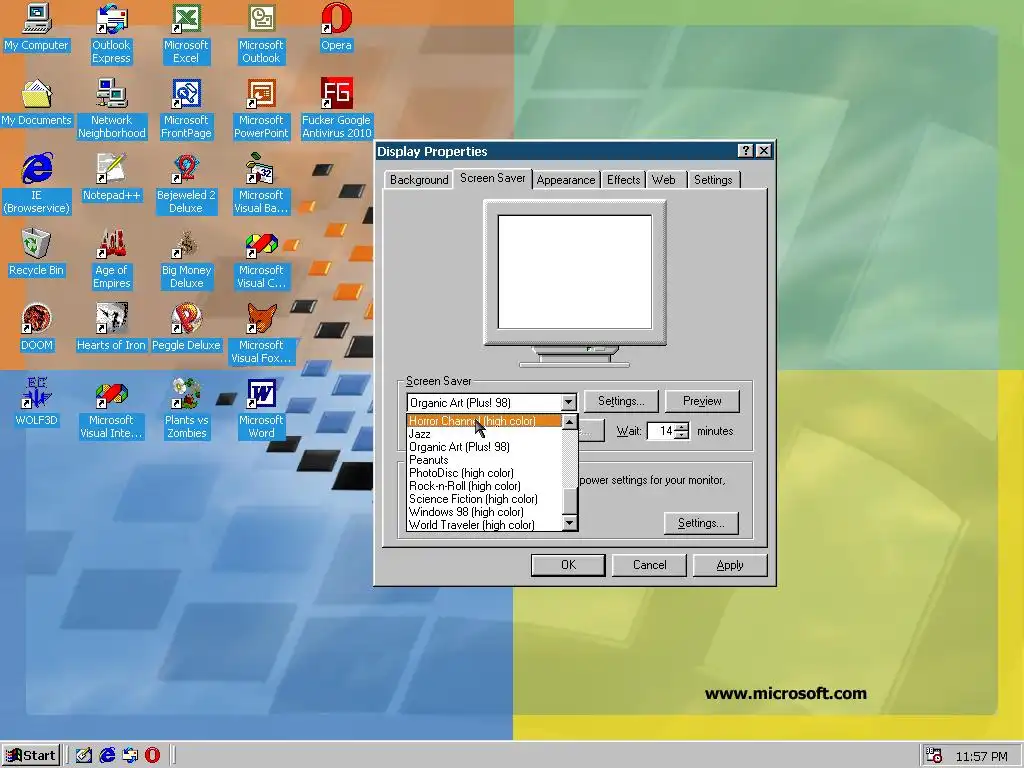Switch to the Appearance tab

point(566,180)
